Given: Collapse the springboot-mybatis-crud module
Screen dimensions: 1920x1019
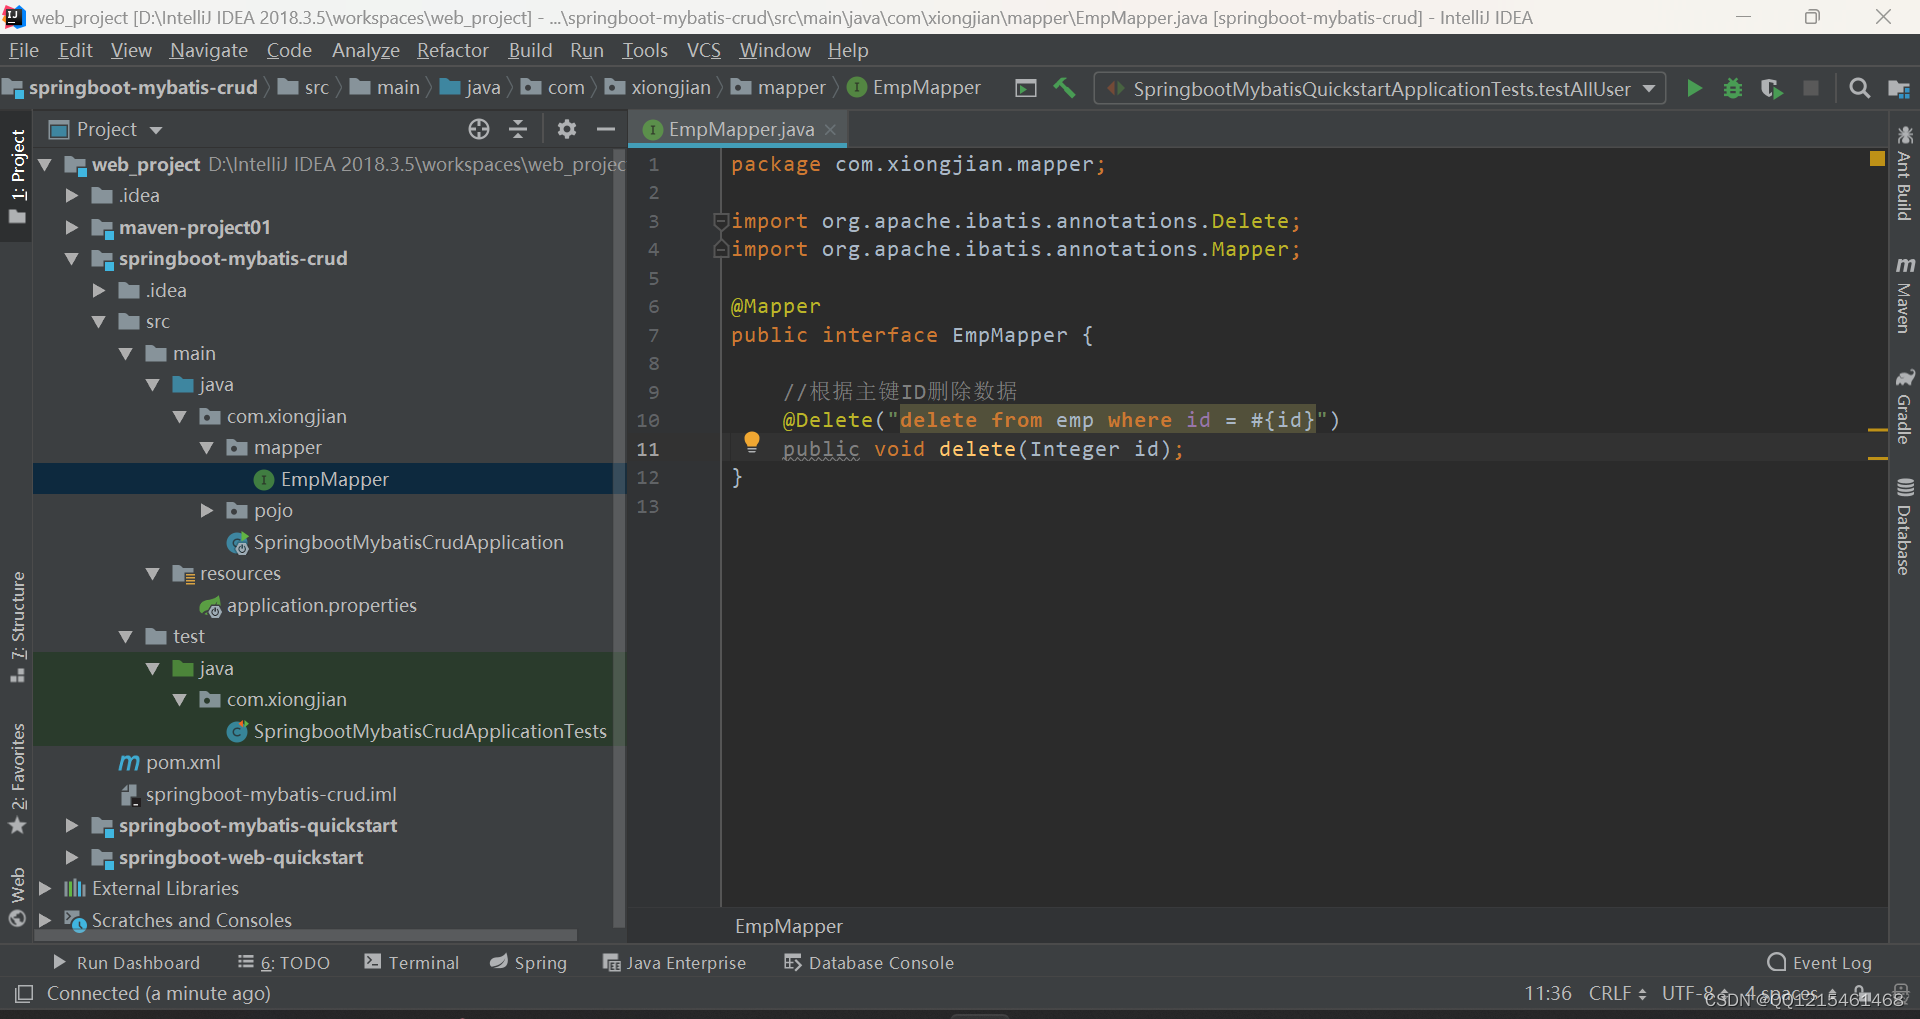Looking at the screenshot, I should (71, 259).
